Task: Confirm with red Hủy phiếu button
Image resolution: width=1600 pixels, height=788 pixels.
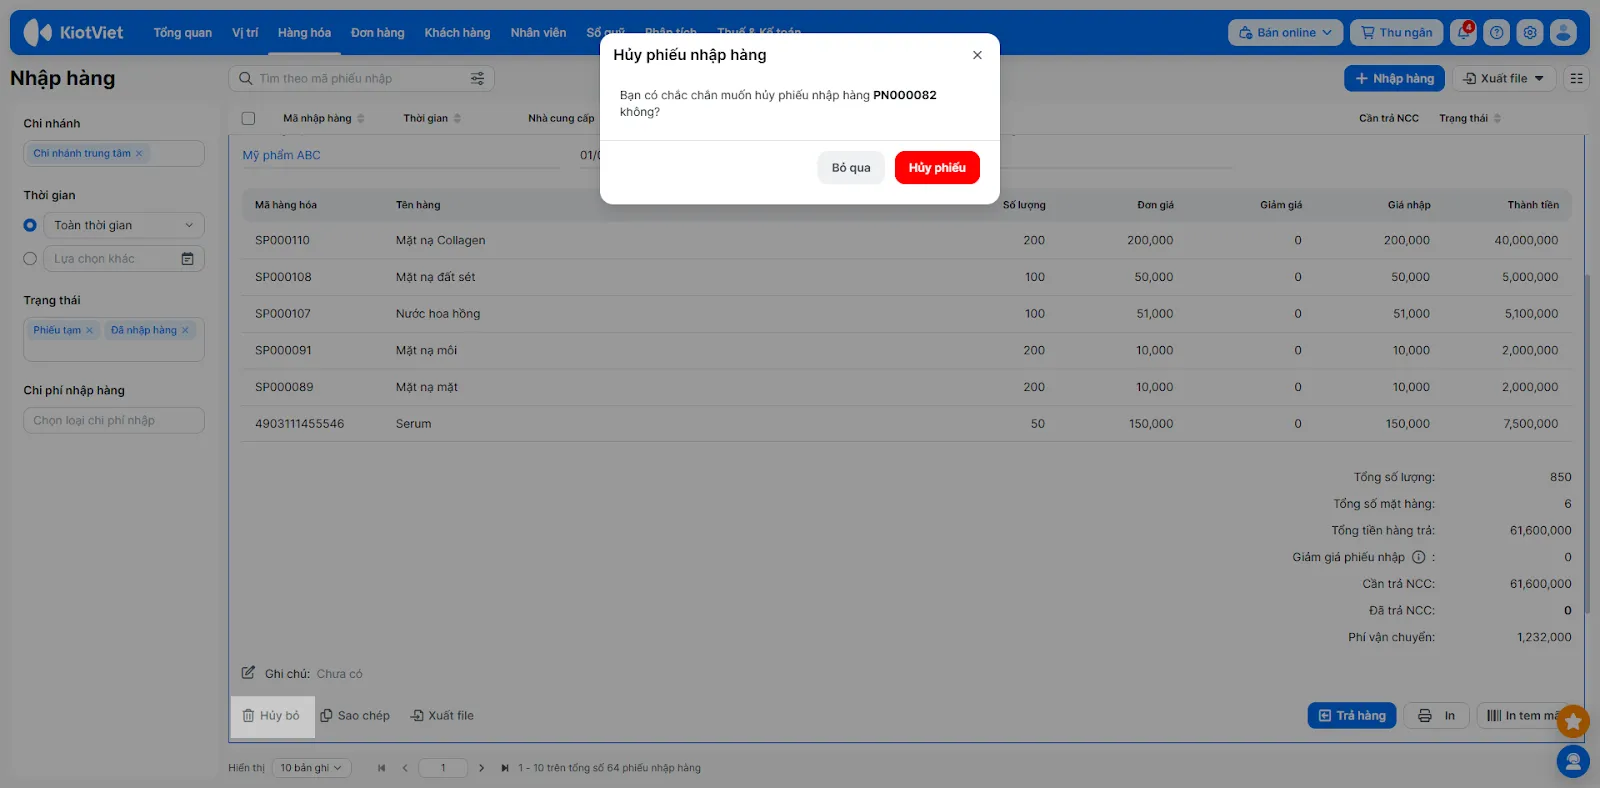Action: click(x=936, y=168)
